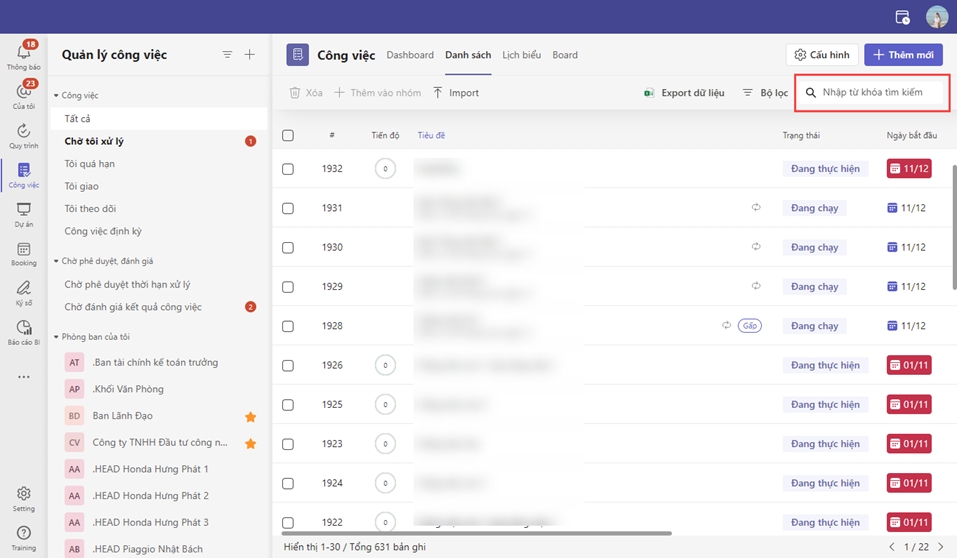Switch to the Lịch biểu tab
This screenshot has width=957, height=558.
[520, 55]
